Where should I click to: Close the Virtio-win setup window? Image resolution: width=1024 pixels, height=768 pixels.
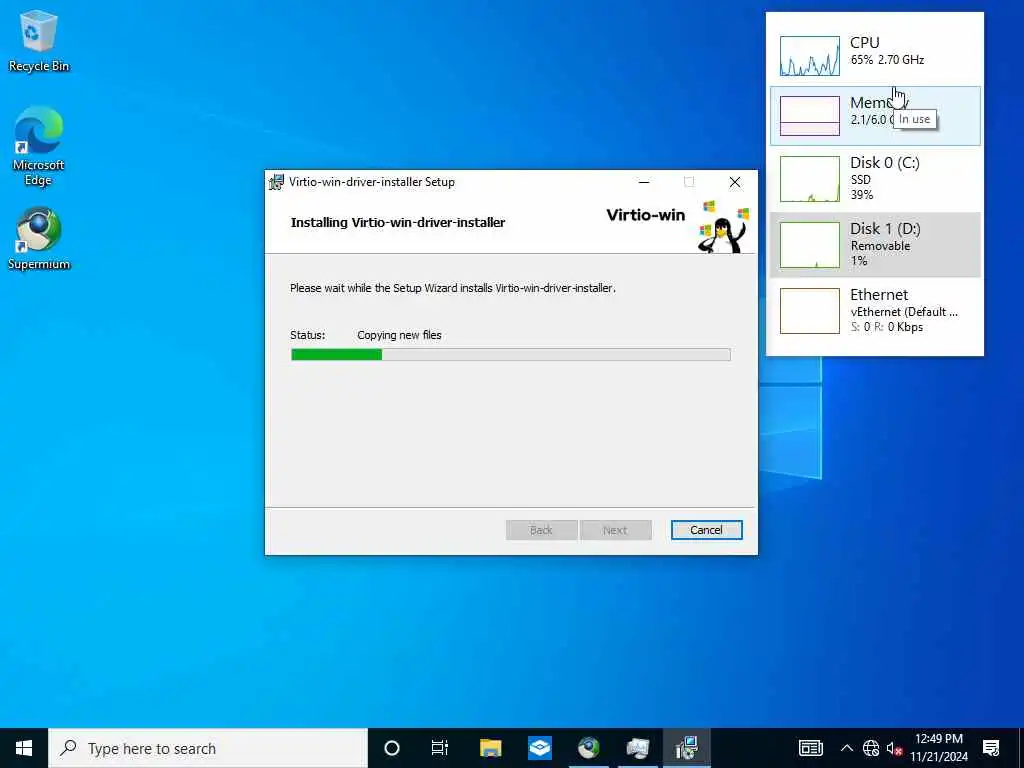(x=735, y=182)
